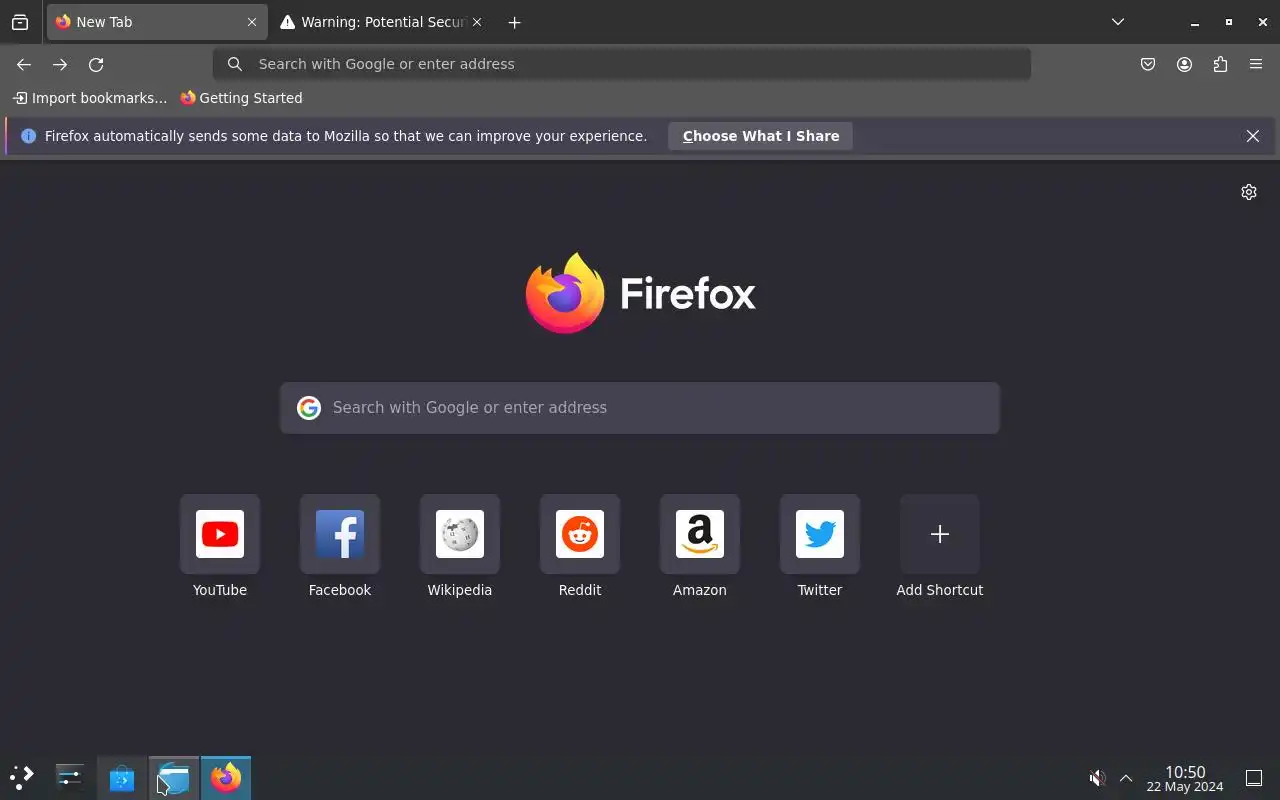Open the Getting Started bookmark
The width and height of the screenshot is (1280, 800).
coord(241,98)
